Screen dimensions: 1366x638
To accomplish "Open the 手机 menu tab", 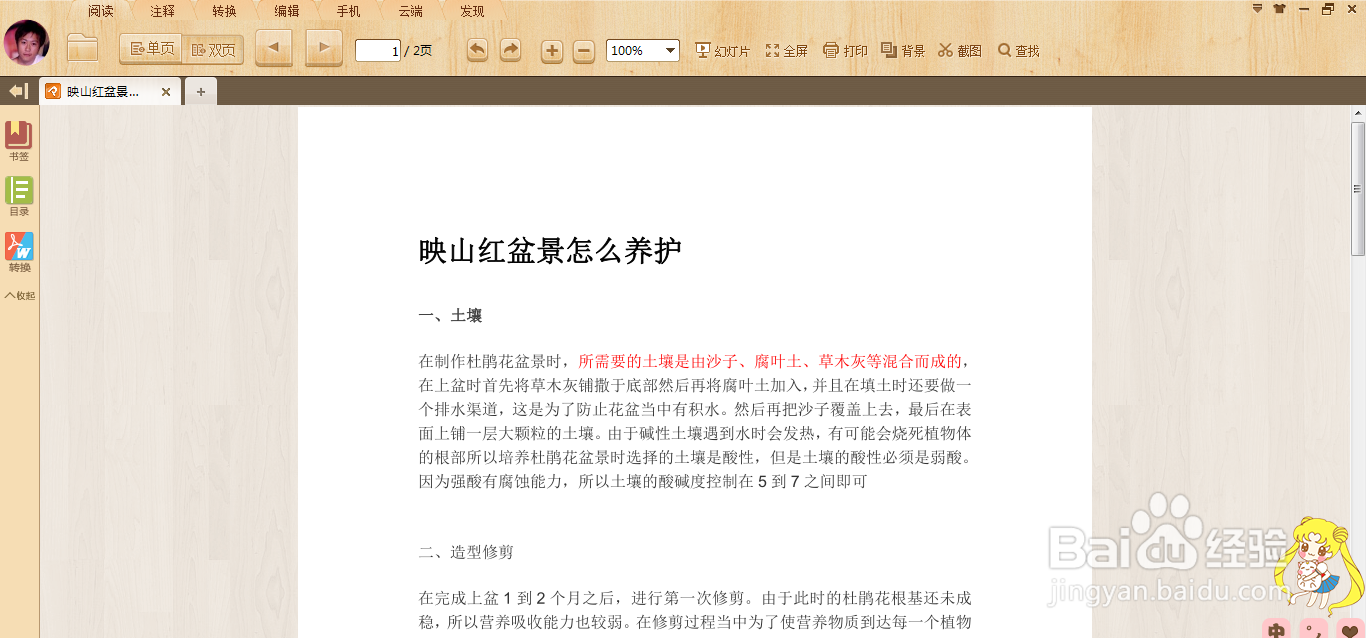I will coord(348,11).
